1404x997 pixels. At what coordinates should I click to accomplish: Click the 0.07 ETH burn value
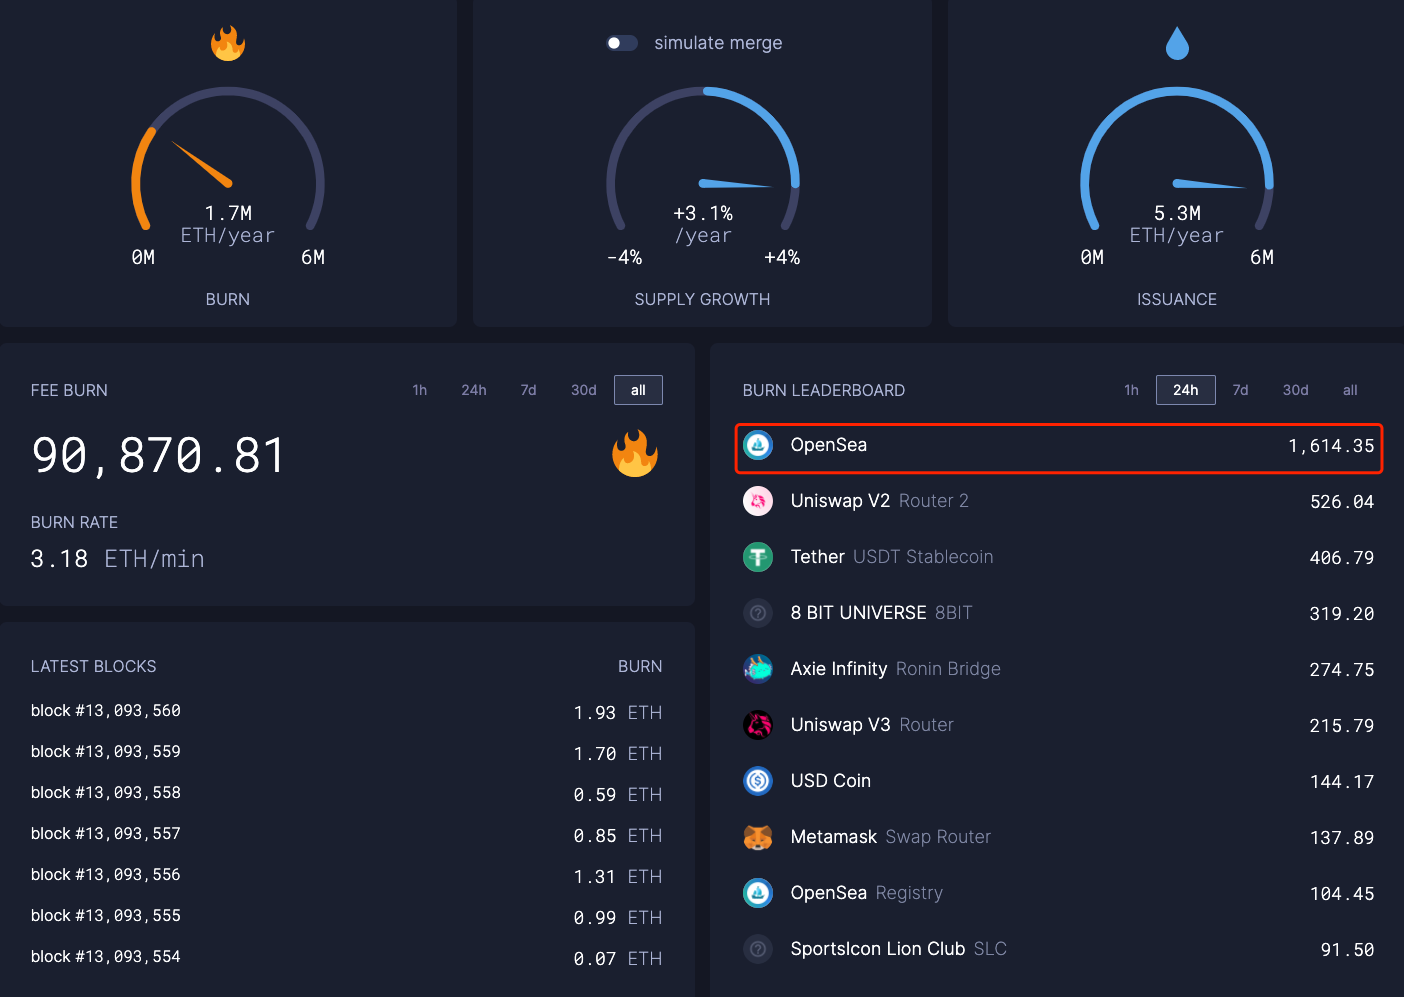click(618, 959)
